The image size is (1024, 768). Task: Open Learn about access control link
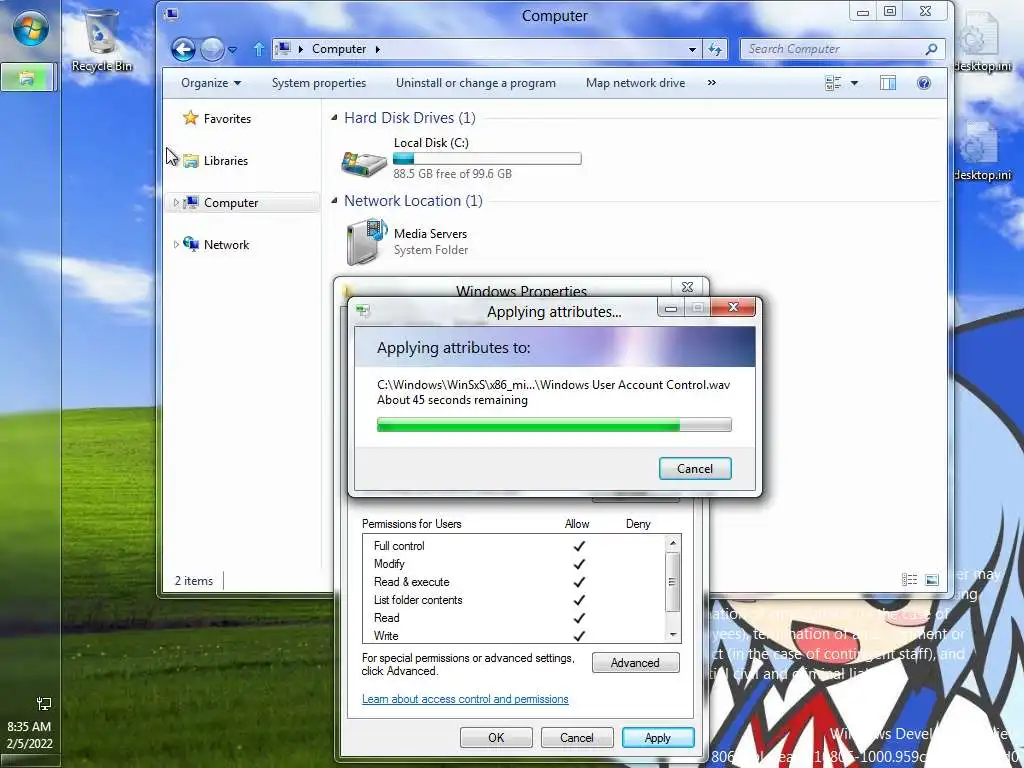(465, 699)
